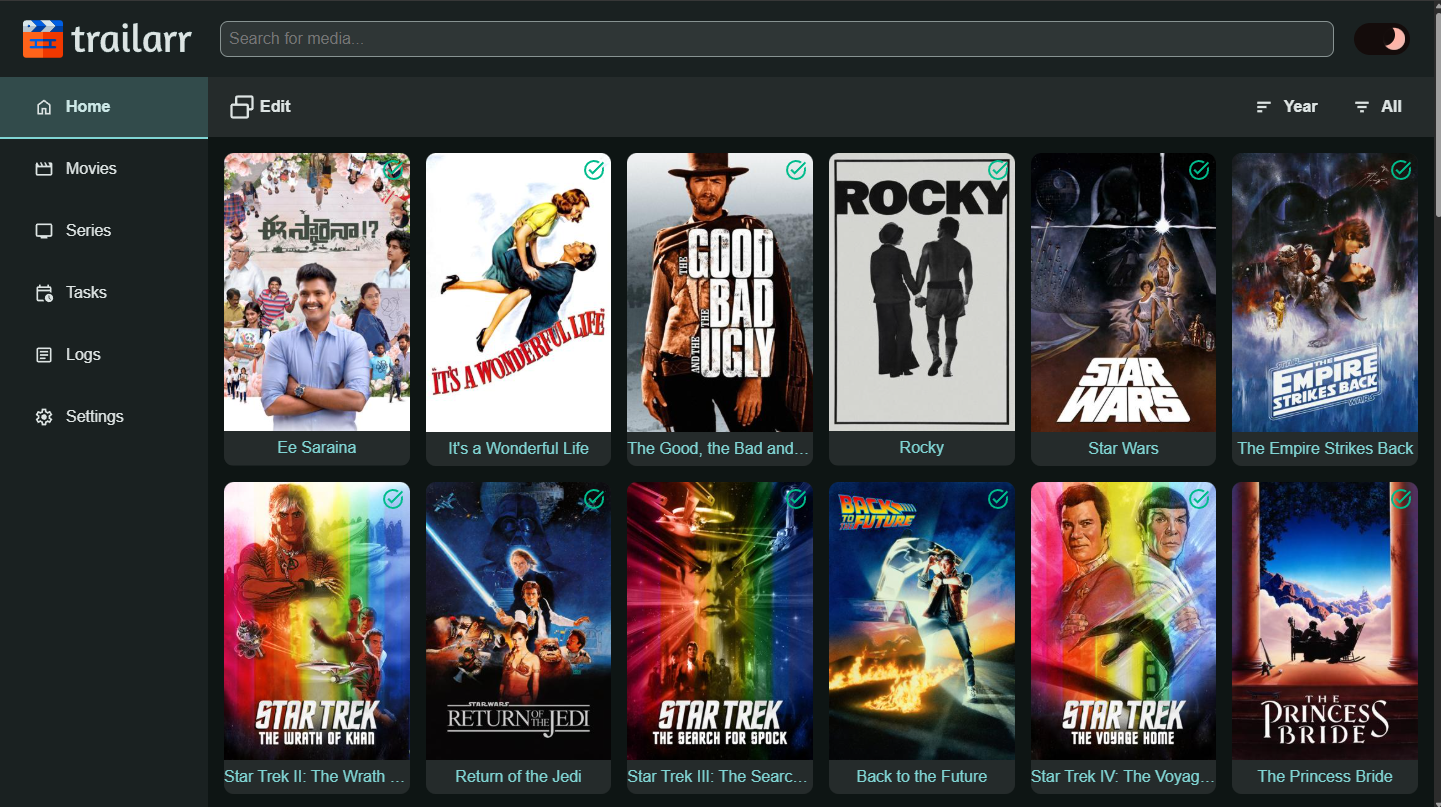Select the Rocky poster thumbnail
Viewport: 1441px width, 807px height.
coord(922,292)
